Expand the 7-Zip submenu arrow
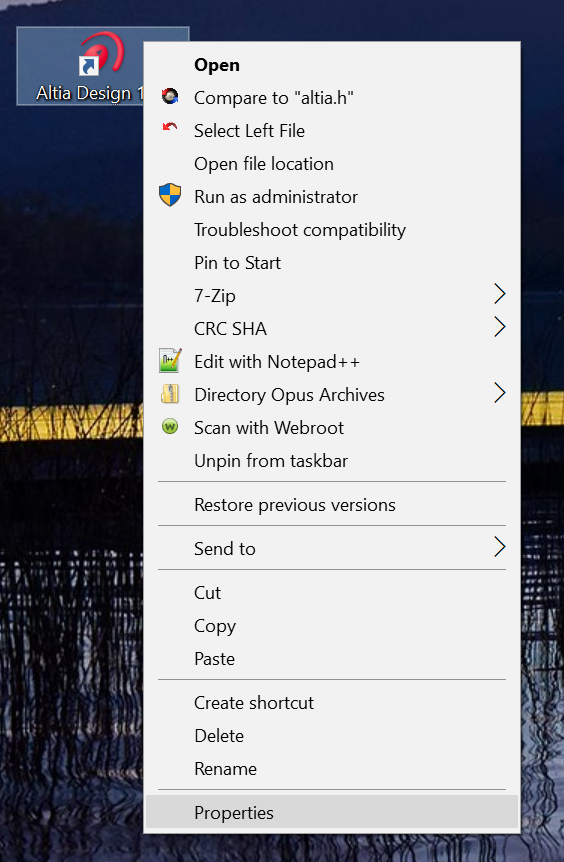 coord(499,294)
